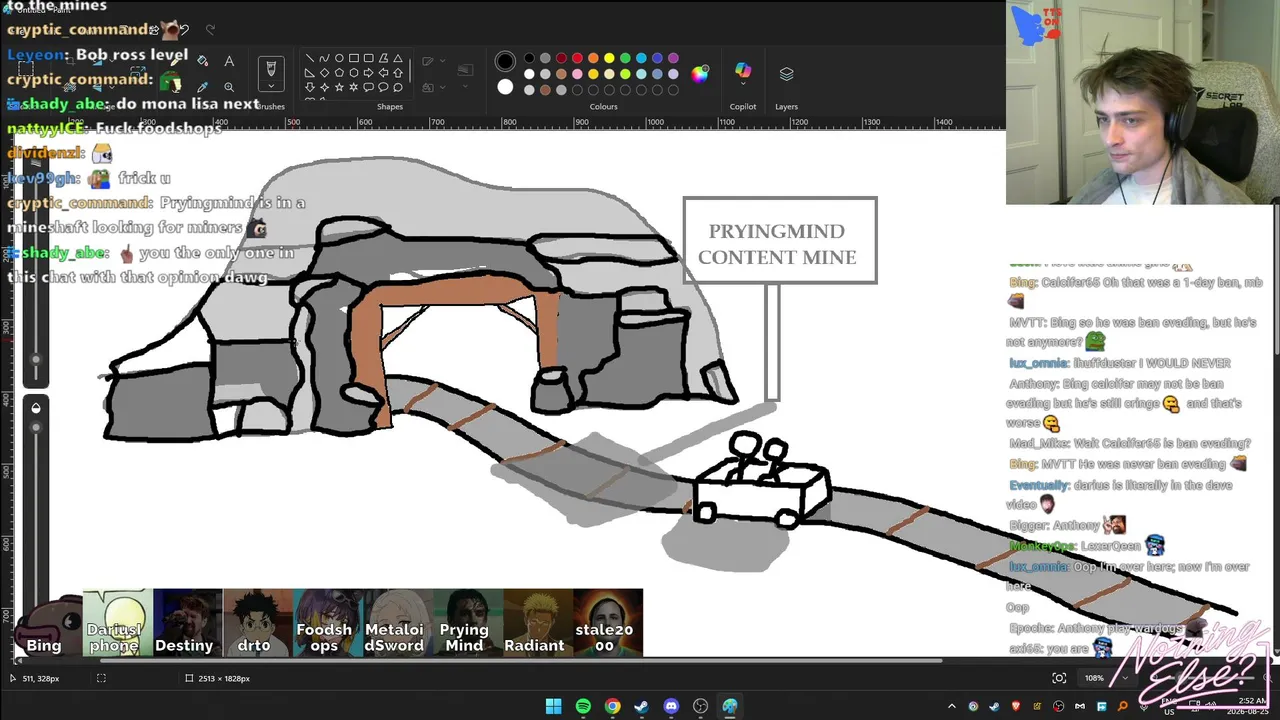Viewport: 1280px width, 720px height.
Task: Choose the Right triangle shape
Action: [x=310, y=73]
